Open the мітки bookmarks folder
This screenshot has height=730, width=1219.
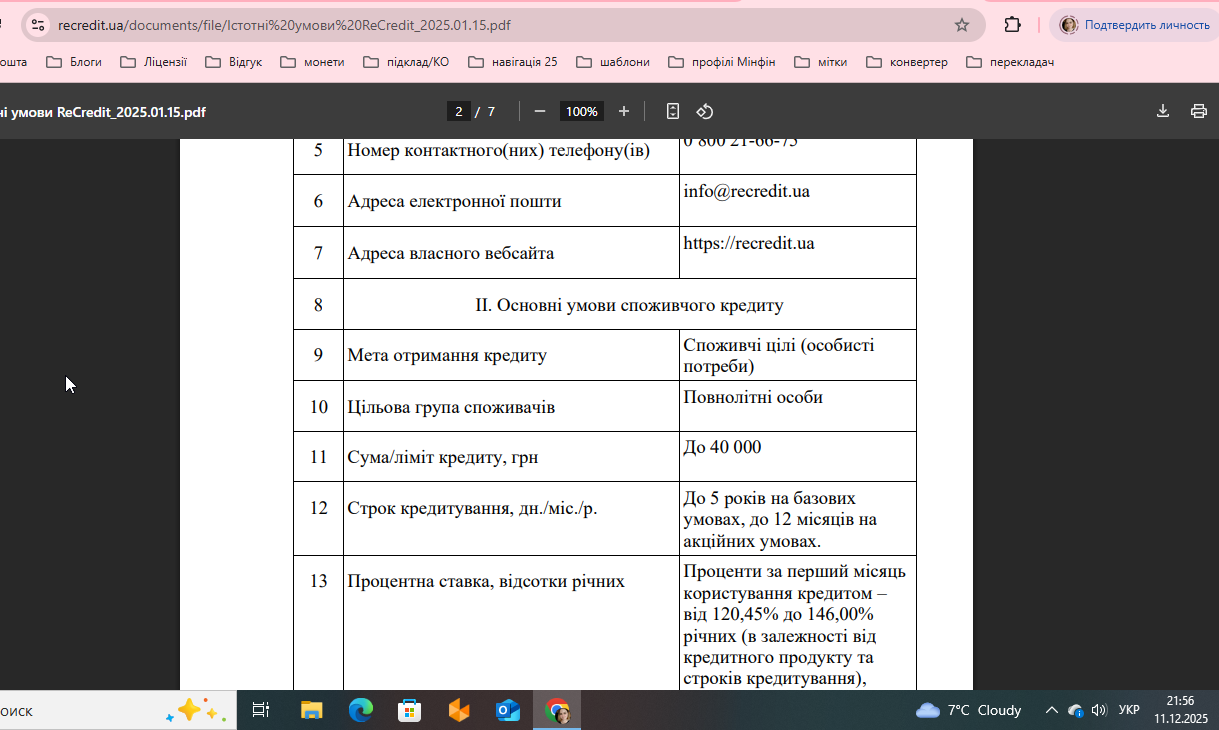pos(821,62)
